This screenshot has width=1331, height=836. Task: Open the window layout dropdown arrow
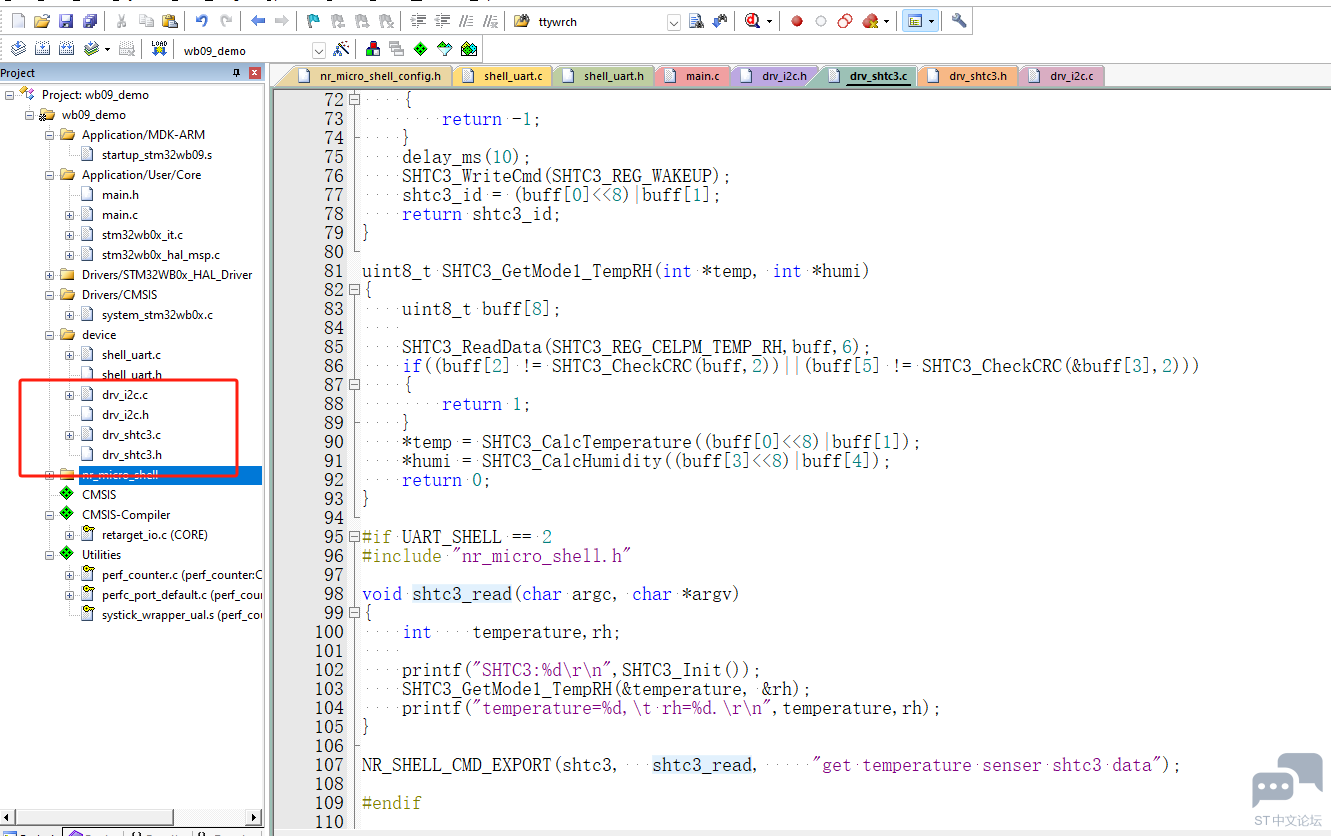tap(932, 21)
